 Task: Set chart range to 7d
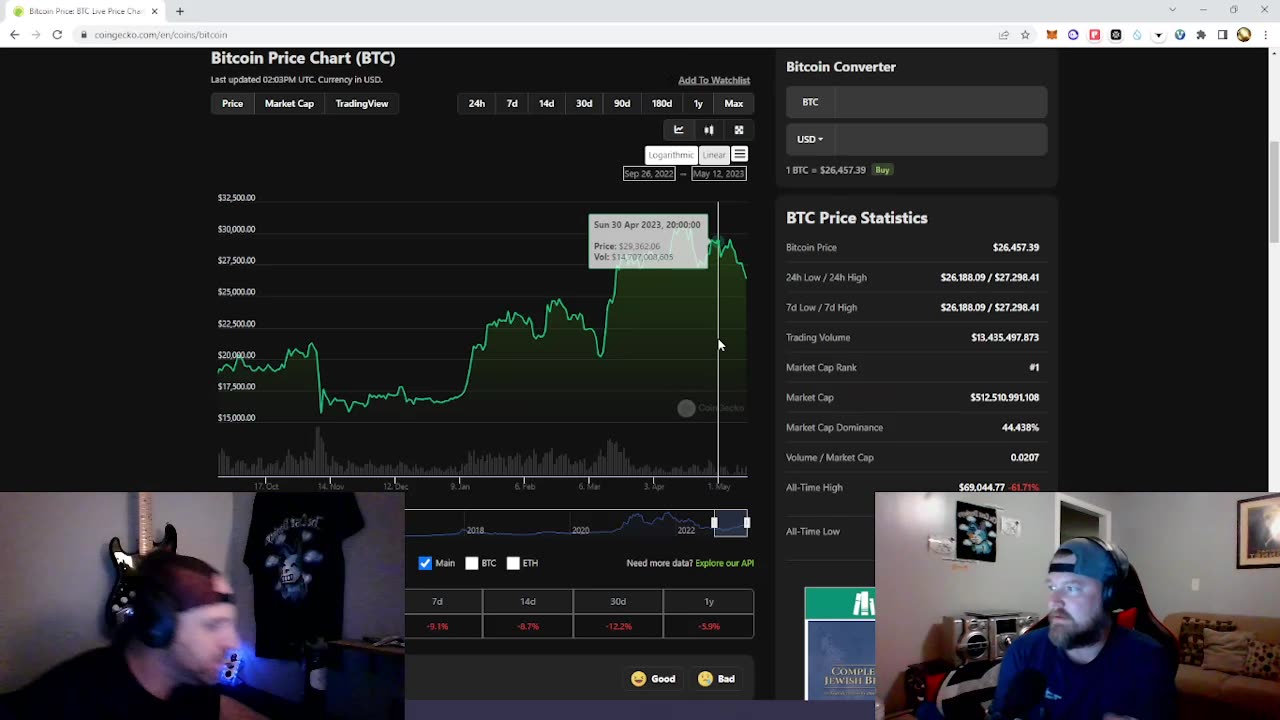(512, 103)
